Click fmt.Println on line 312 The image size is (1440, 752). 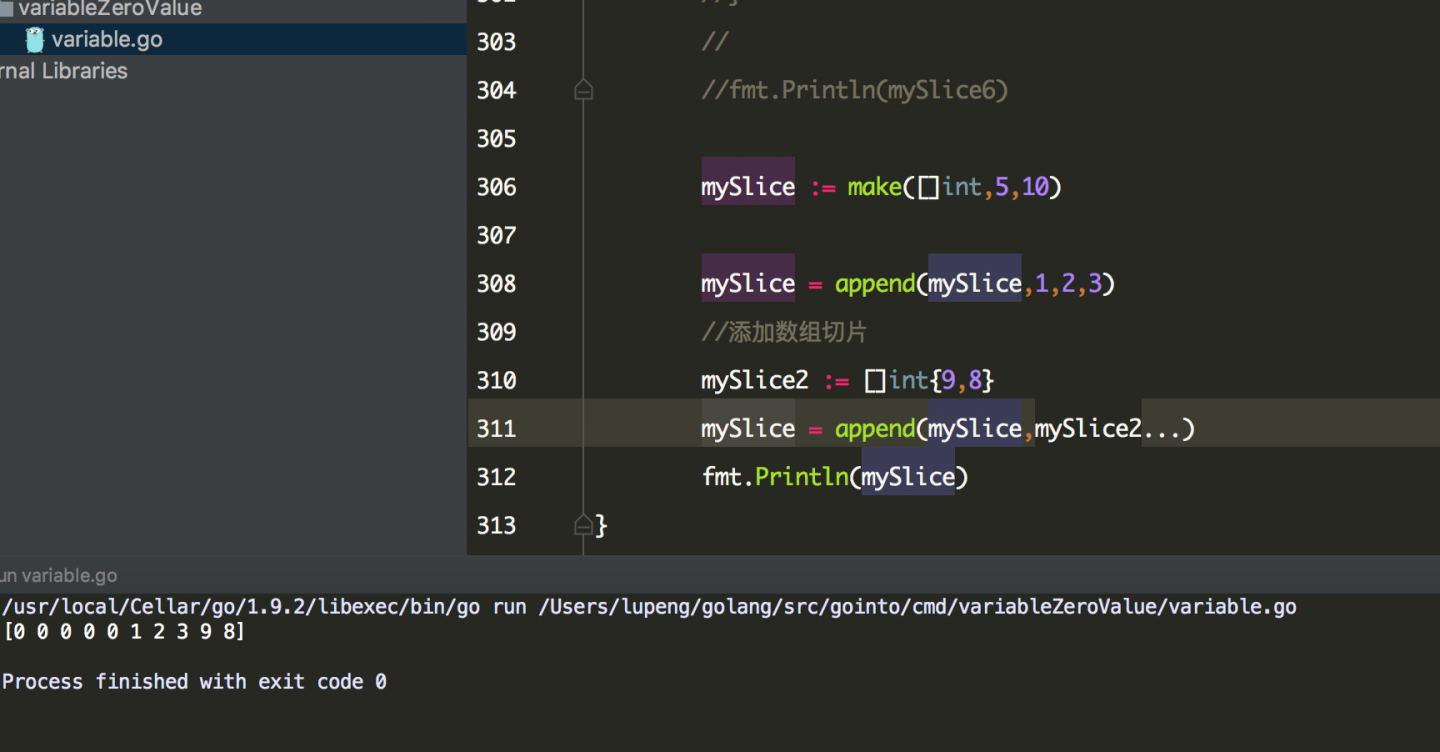[x=775, y=477]
